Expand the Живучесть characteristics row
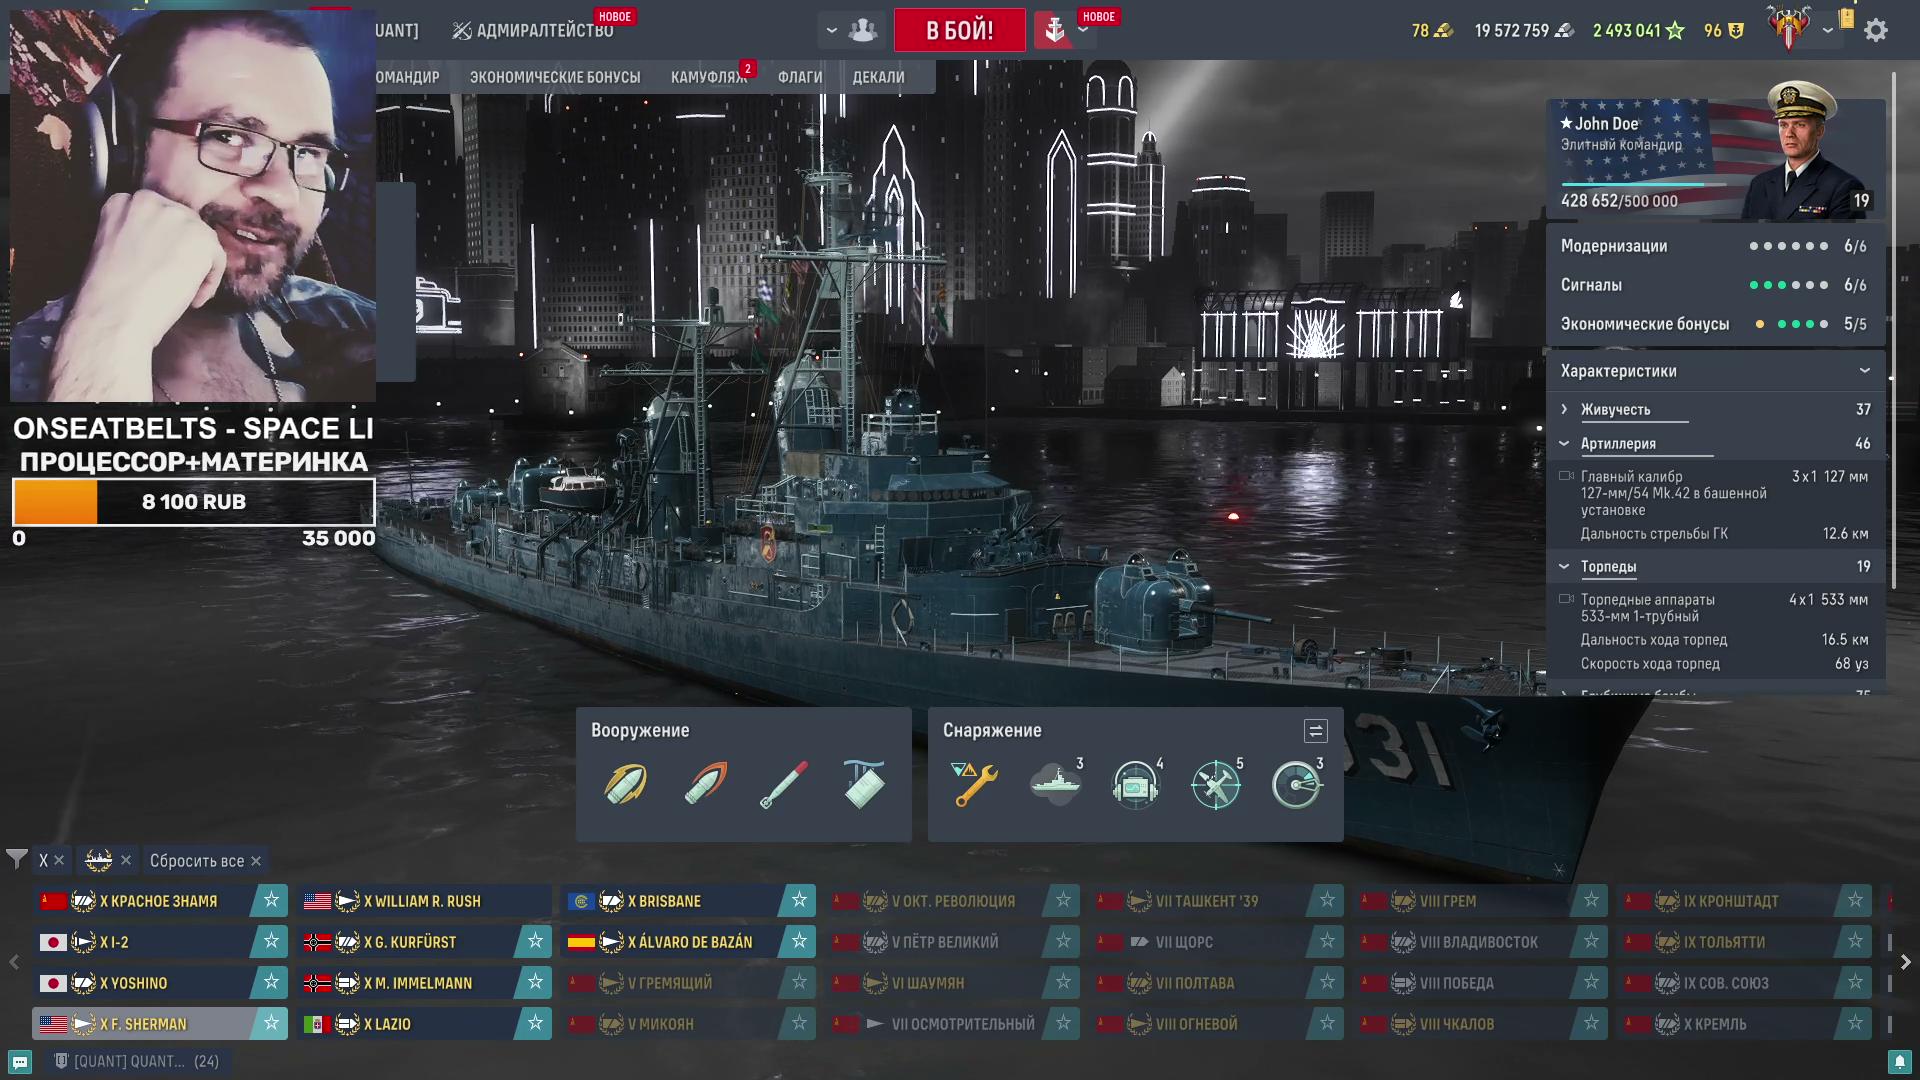This screenshot has width=1920, height=1080. click(x=1716, y=409)
